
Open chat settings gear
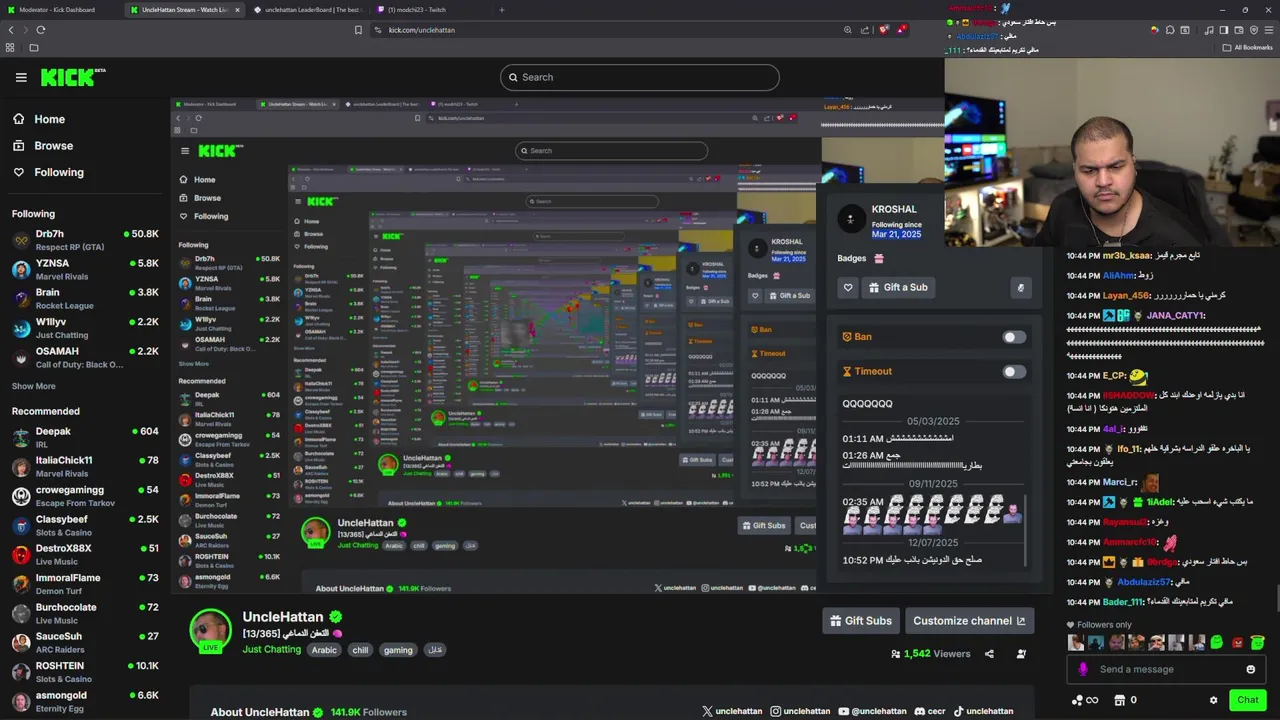coord(1213,700)
